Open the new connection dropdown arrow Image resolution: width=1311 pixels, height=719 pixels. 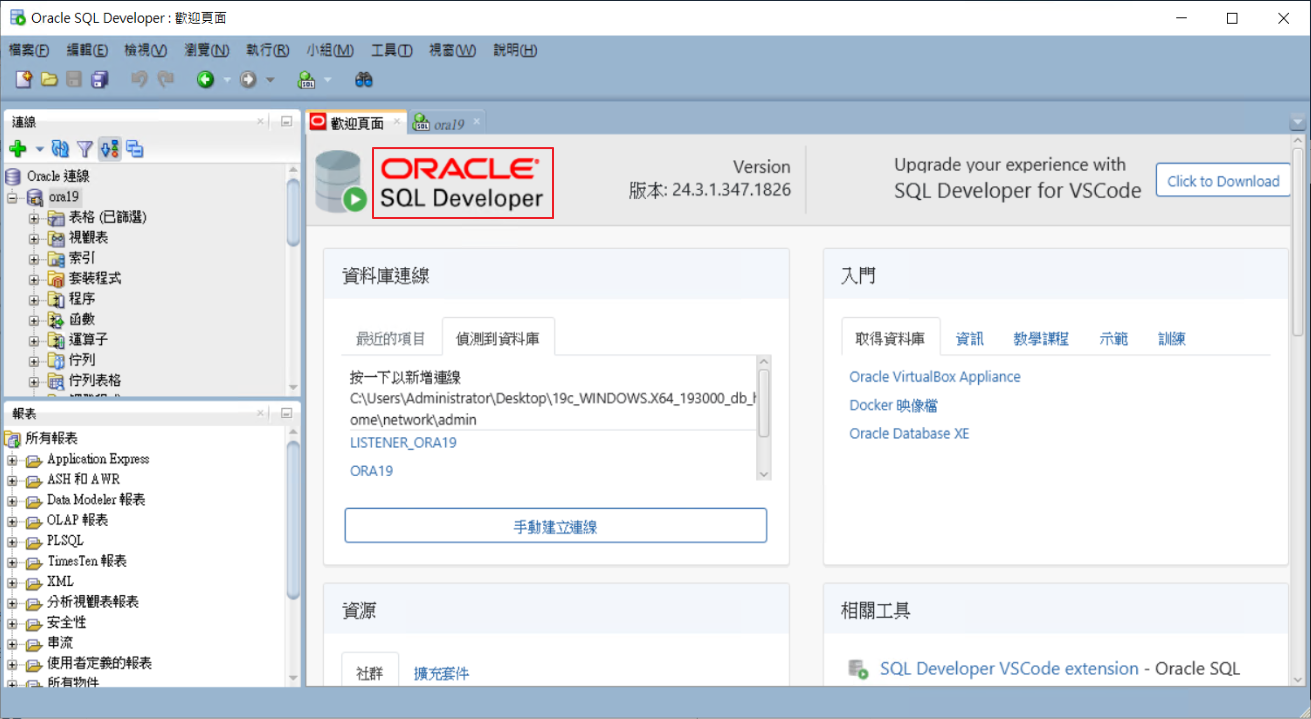pos(39,149)
